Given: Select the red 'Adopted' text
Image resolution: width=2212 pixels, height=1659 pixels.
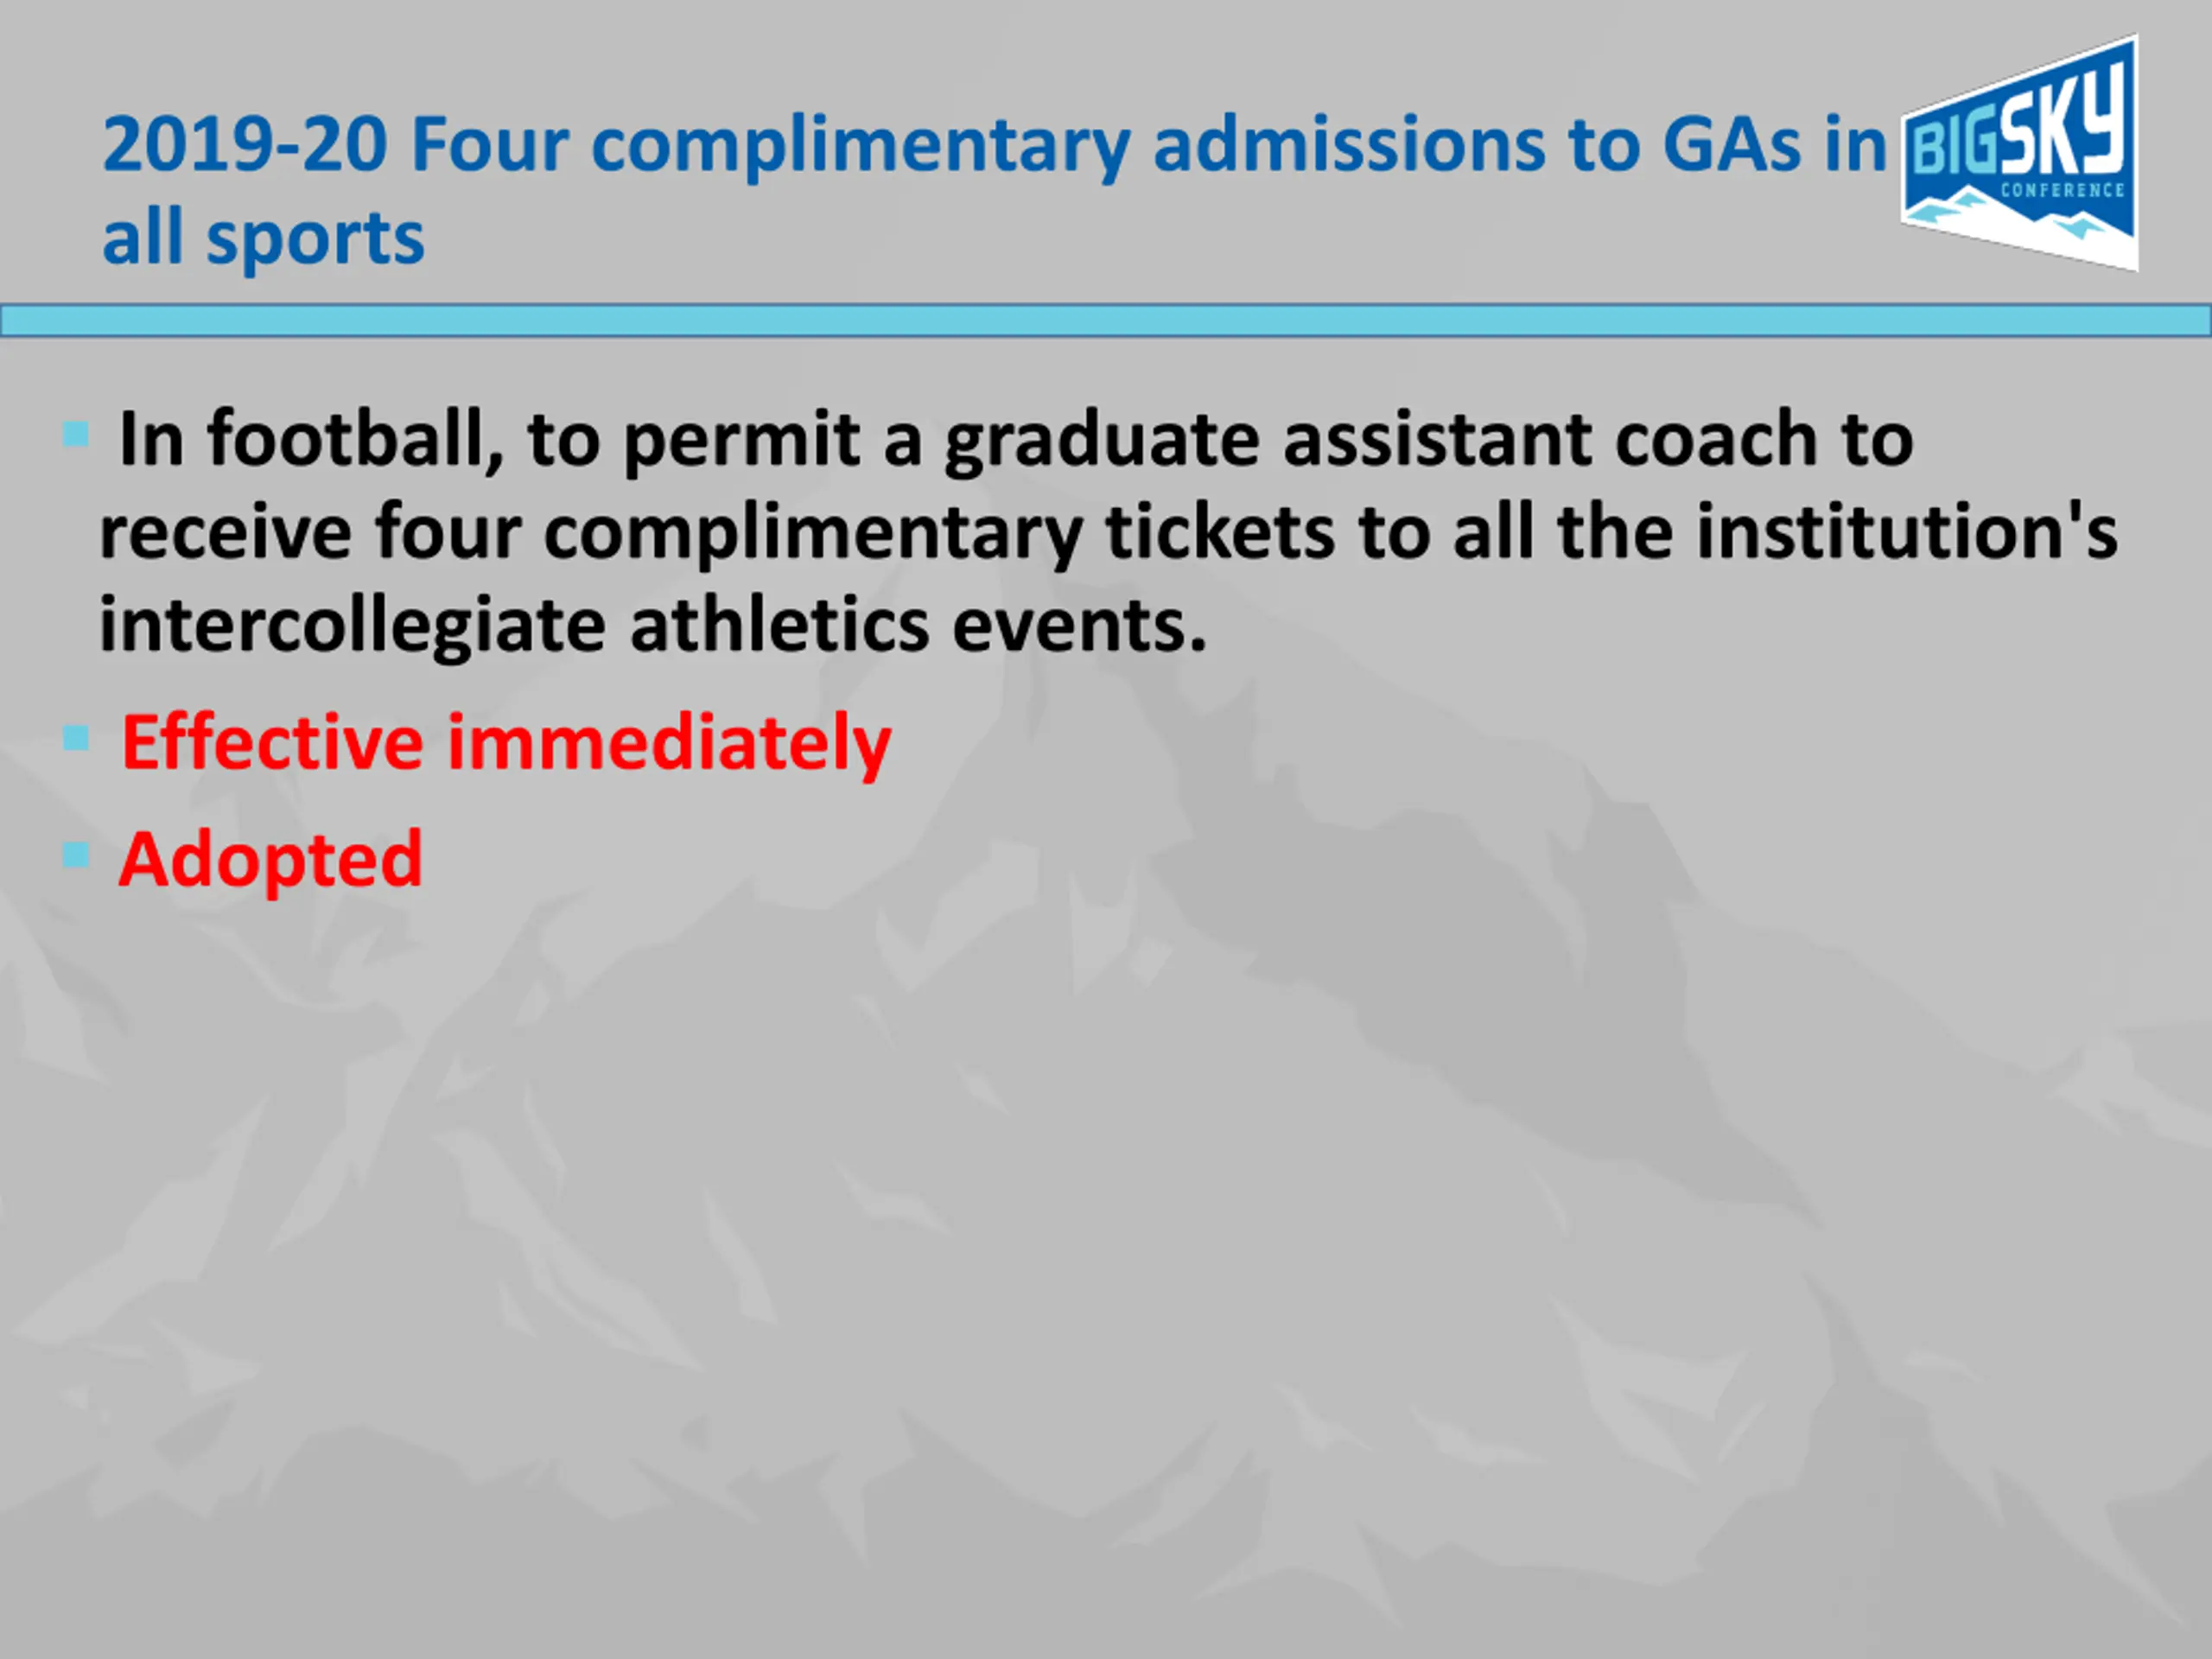Looking at the screenshot, I should pos(270,859).
